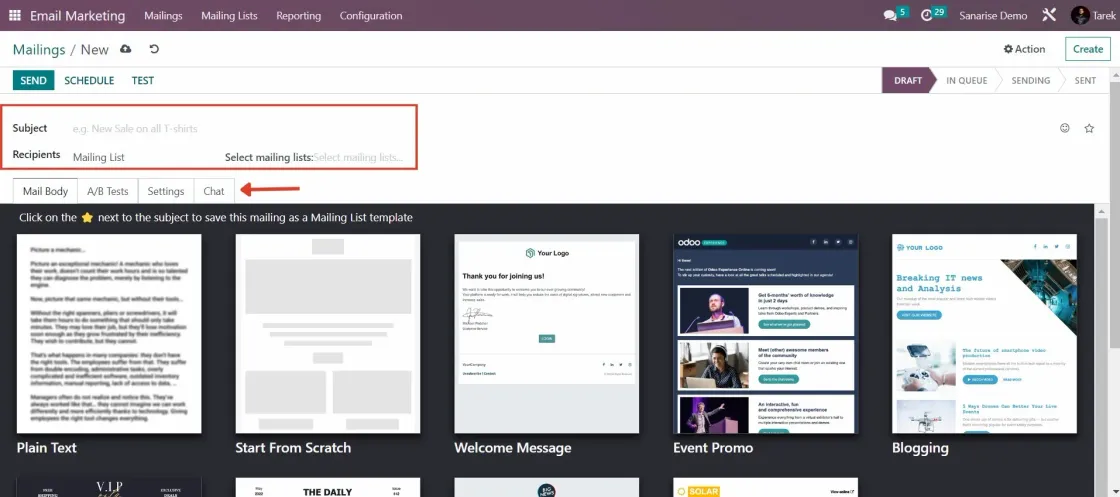Switch to the Mail Body tab
The width and height of the screenshot is (1120, 497).
tap(46, 191)
